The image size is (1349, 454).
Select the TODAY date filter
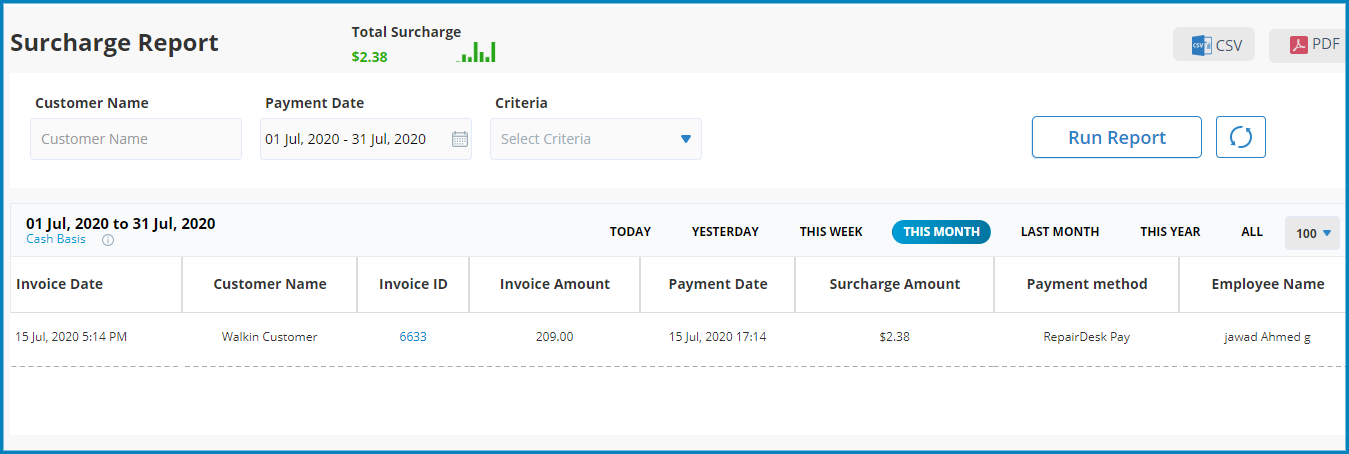click(630, 232)
